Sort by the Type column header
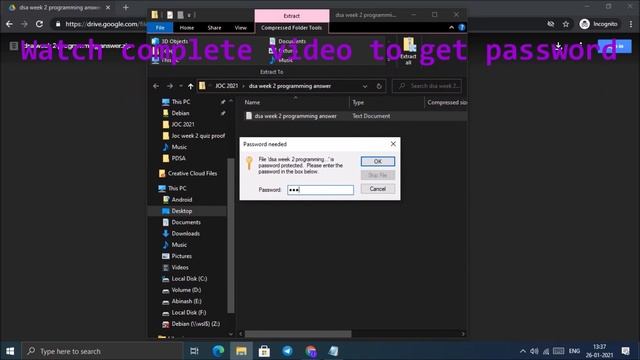 [358, 102]
